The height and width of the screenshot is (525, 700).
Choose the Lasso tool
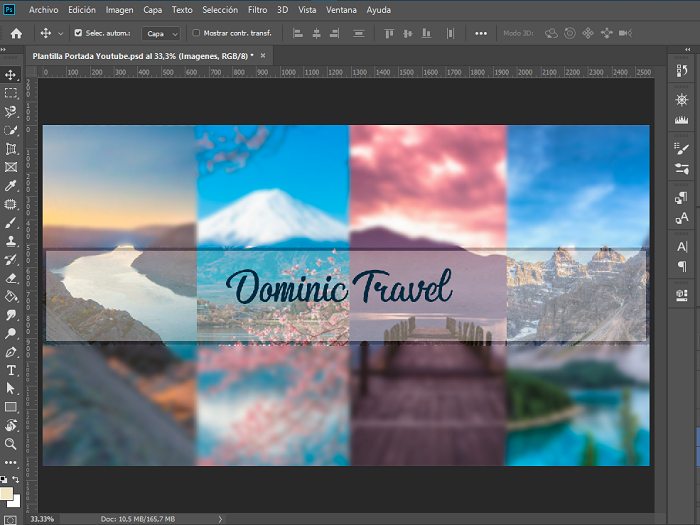tap(10, 112)
